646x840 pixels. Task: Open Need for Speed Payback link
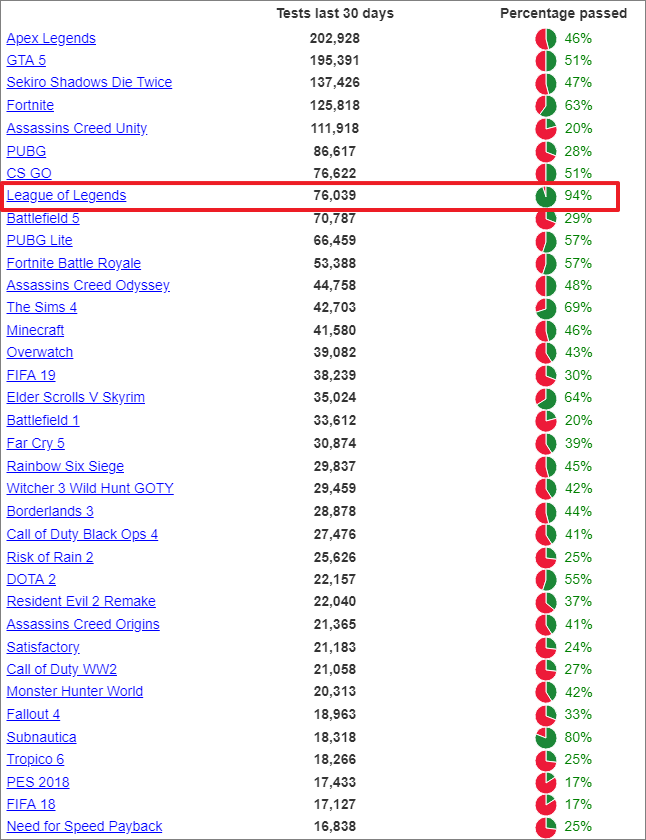[x=84, y=827]
